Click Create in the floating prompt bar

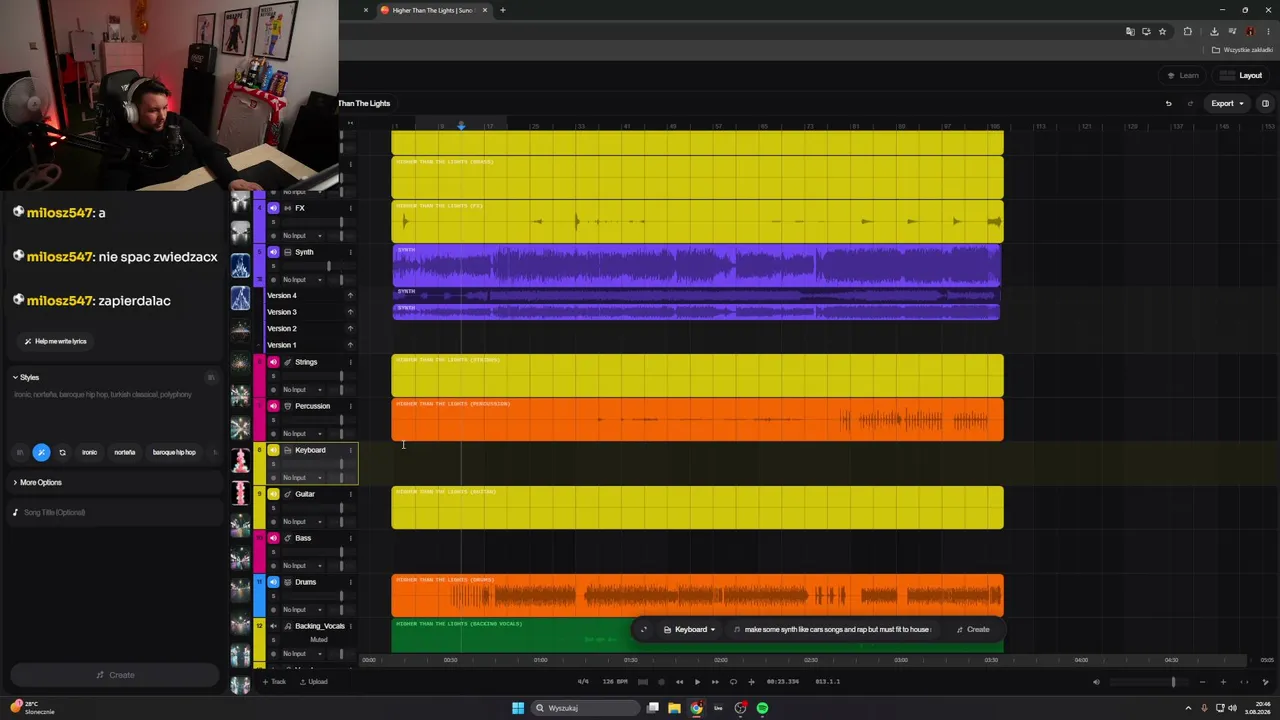coord(972,630)
